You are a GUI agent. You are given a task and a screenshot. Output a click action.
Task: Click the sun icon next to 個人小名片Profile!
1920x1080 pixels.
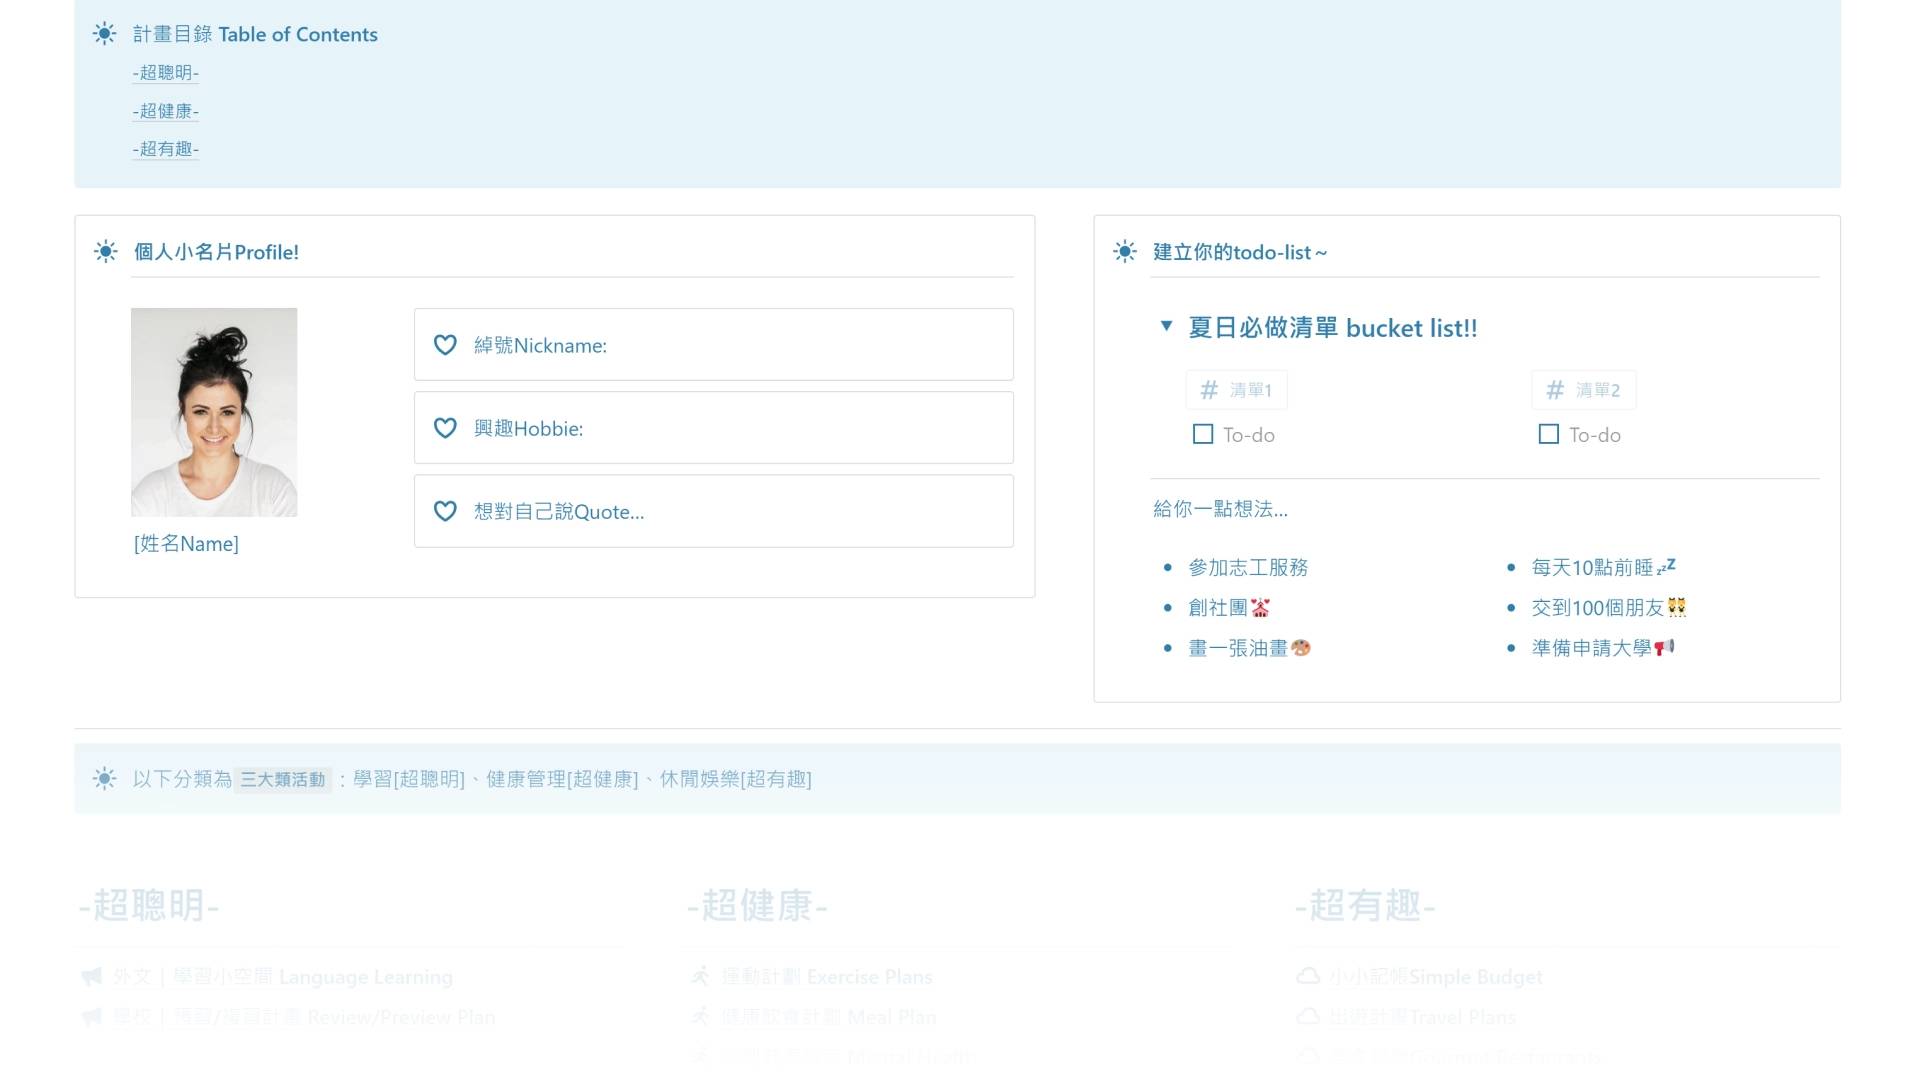click(x=105, y=252)
